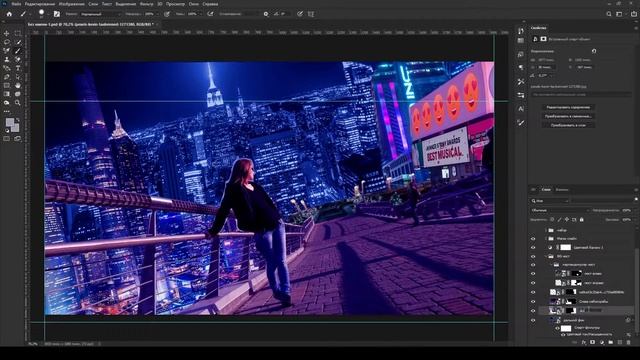Click the Редактировать содержимое button
This screenshot has height=360, width=640.
point(568,107)
